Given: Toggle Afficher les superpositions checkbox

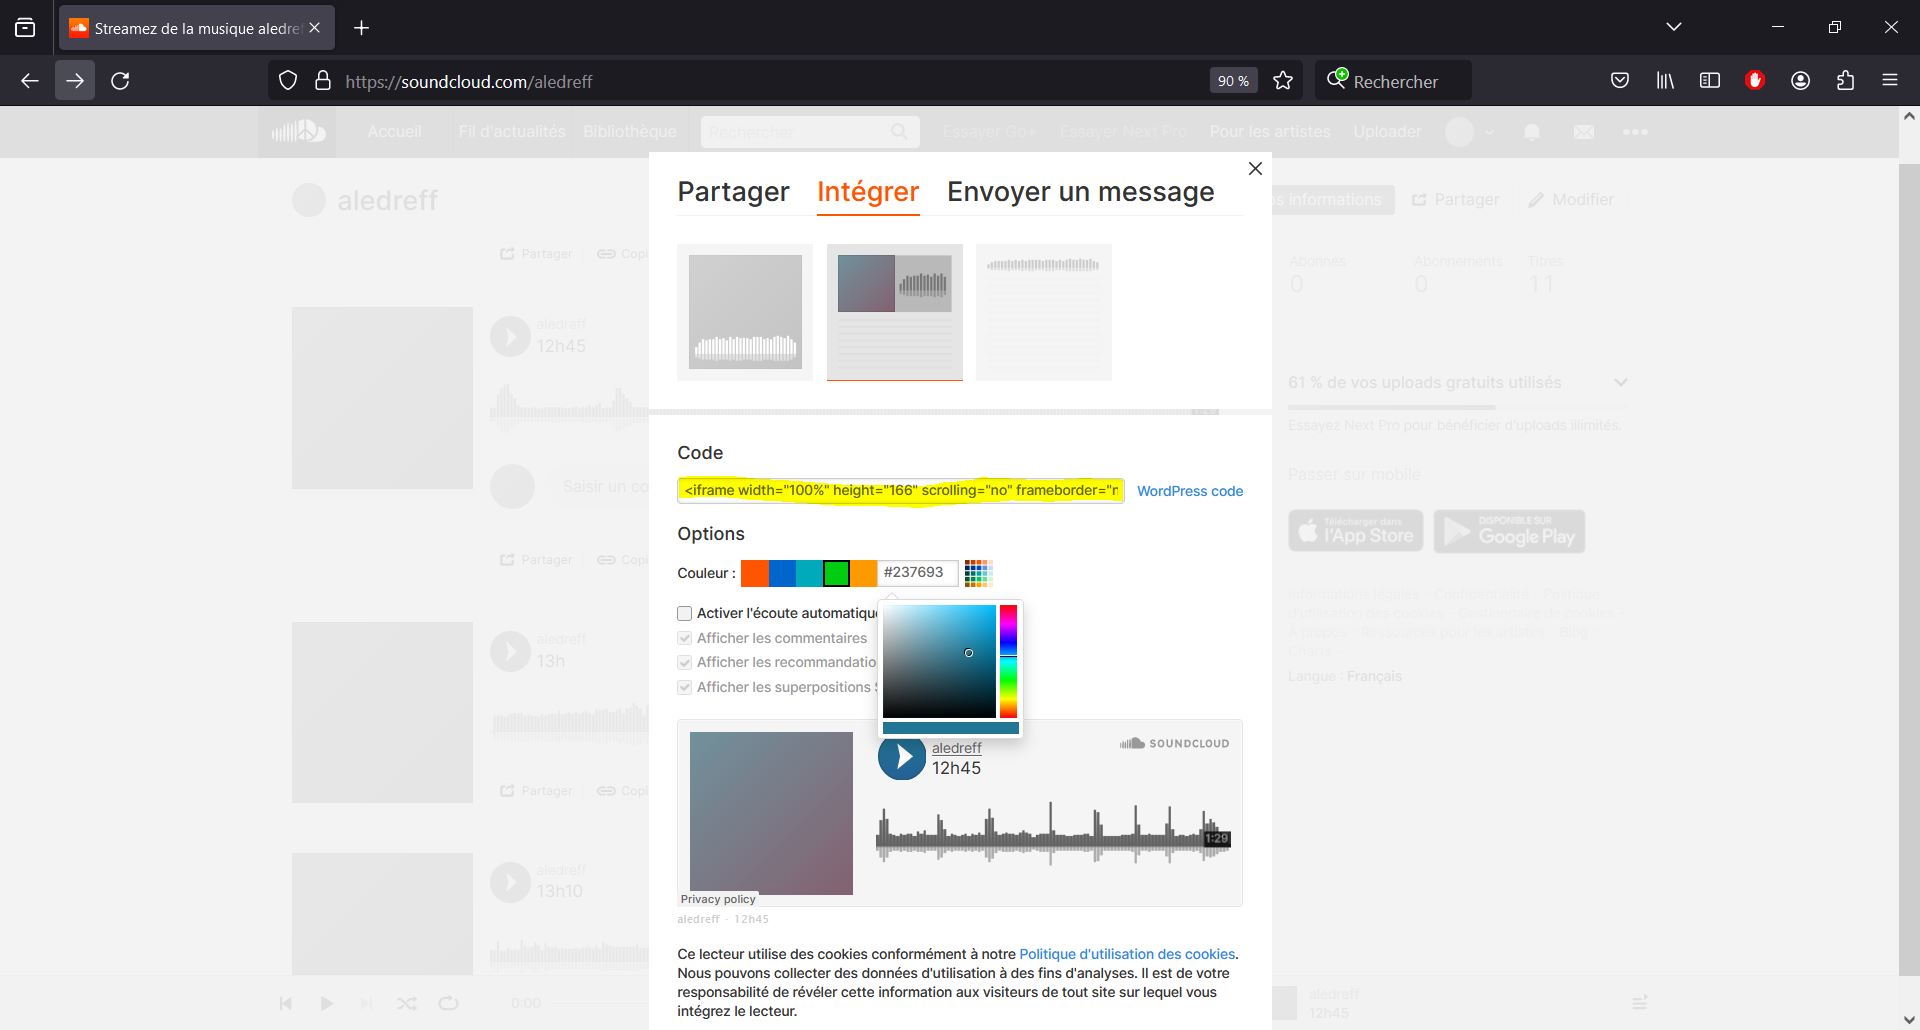Looking at the screenshot, I should 684,687.
